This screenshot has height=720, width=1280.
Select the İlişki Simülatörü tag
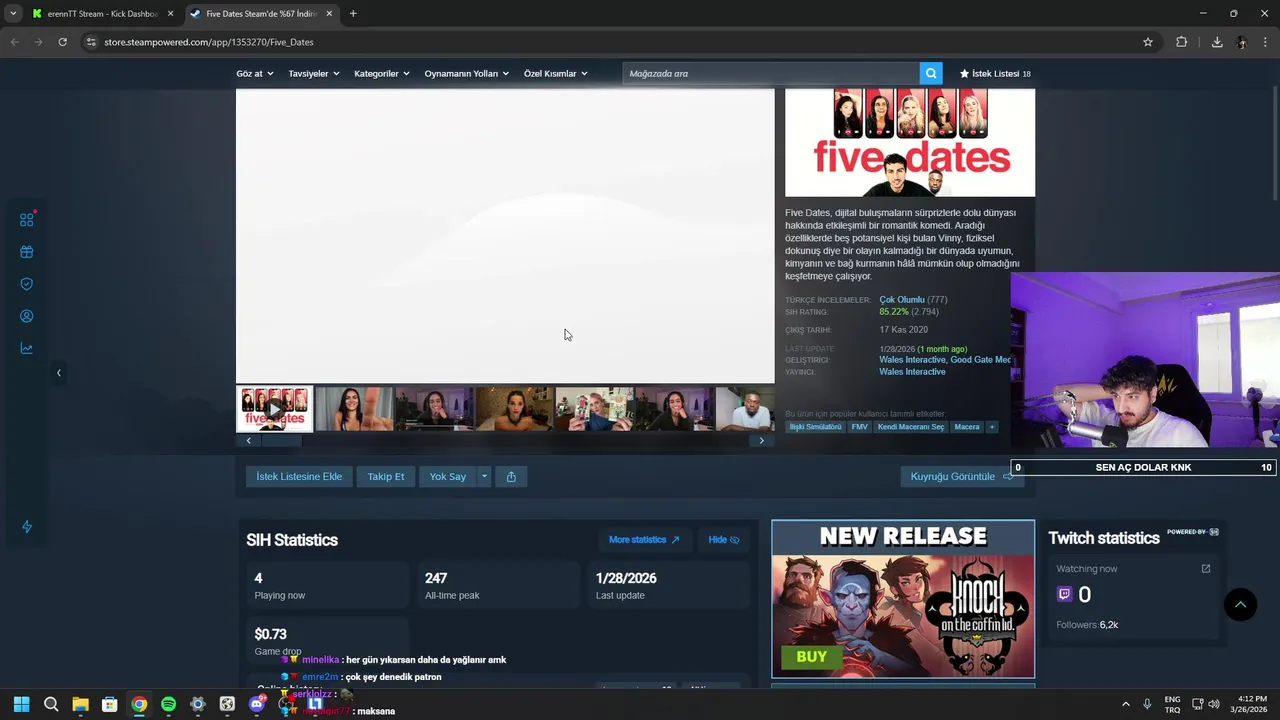[816, 427]
